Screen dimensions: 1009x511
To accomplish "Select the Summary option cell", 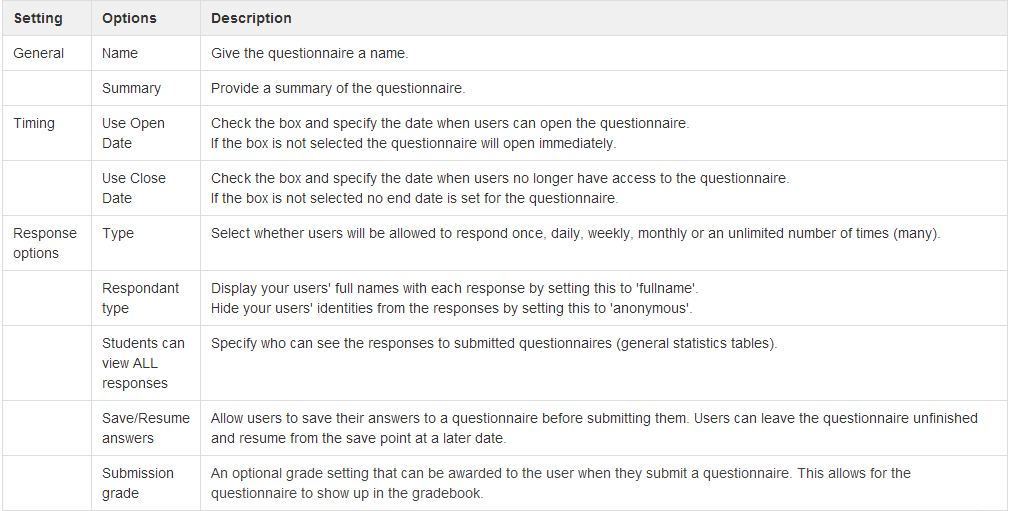I will coord(131,88).
